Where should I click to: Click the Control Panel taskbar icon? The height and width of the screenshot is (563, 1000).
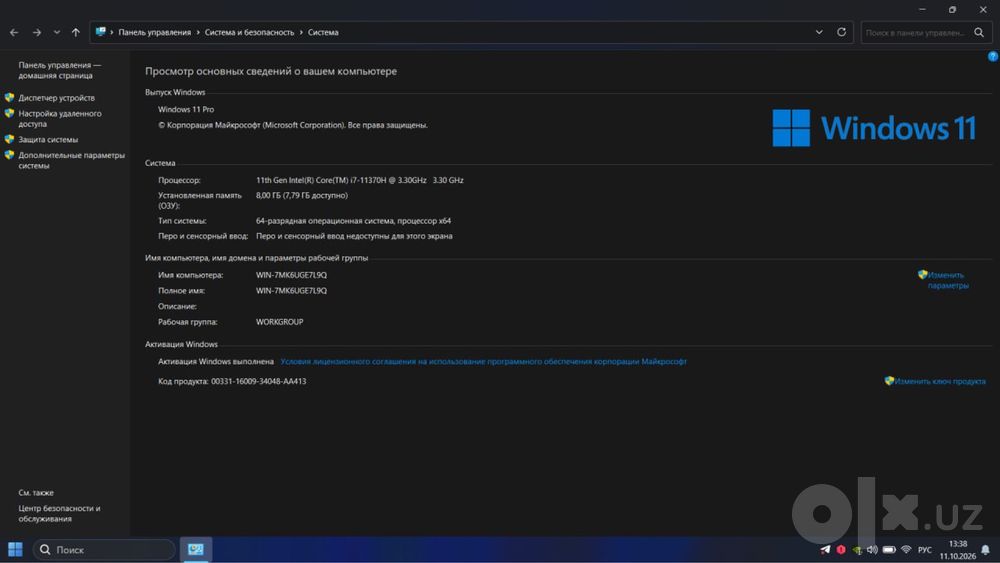coord(196,549)
